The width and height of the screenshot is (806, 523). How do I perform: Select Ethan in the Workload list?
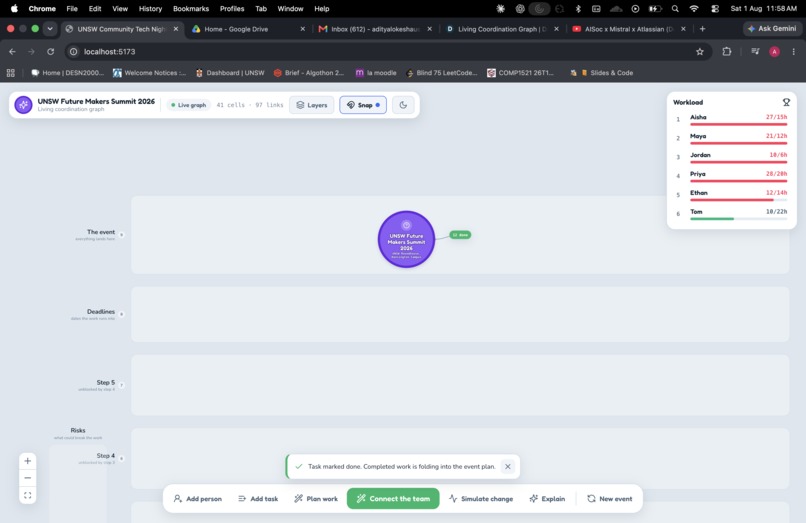click(x=731, y=195)
